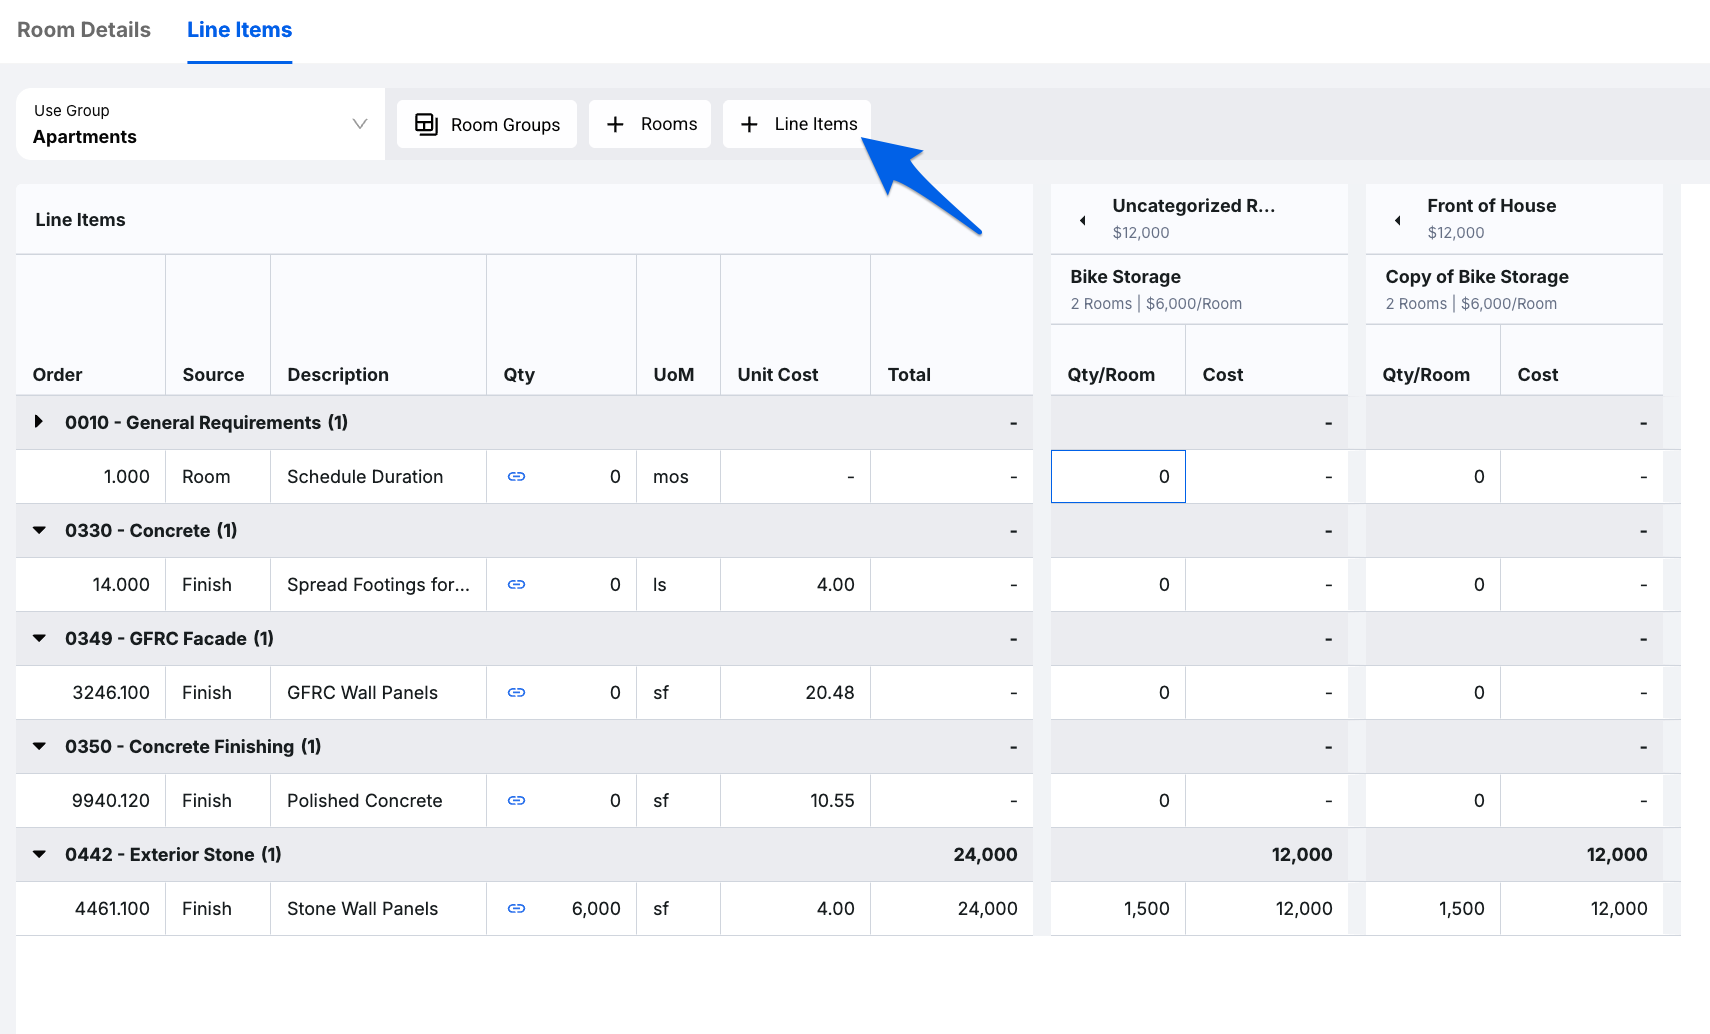Collapse the Front of House group arrow

[x=1397, y=220]
